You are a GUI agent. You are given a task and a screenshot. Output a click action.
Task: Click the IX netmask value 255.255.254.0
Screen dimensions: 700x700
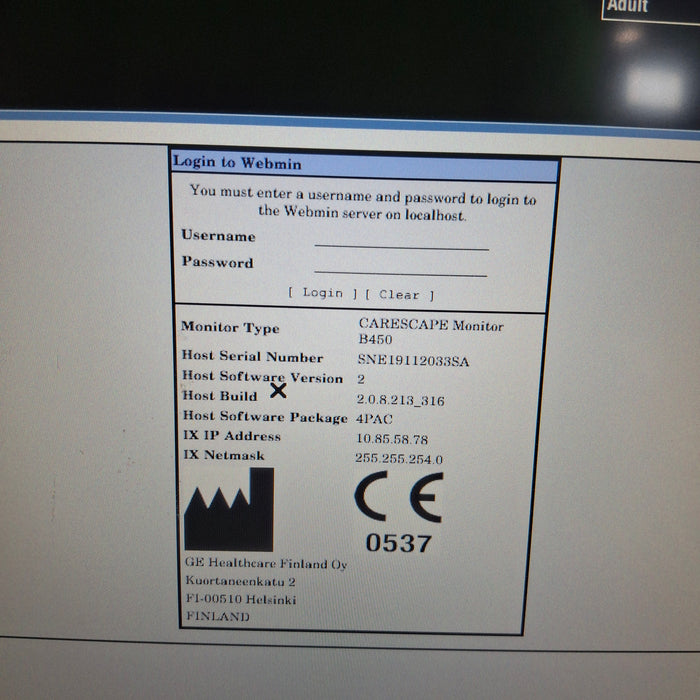(x=398, y=458)
